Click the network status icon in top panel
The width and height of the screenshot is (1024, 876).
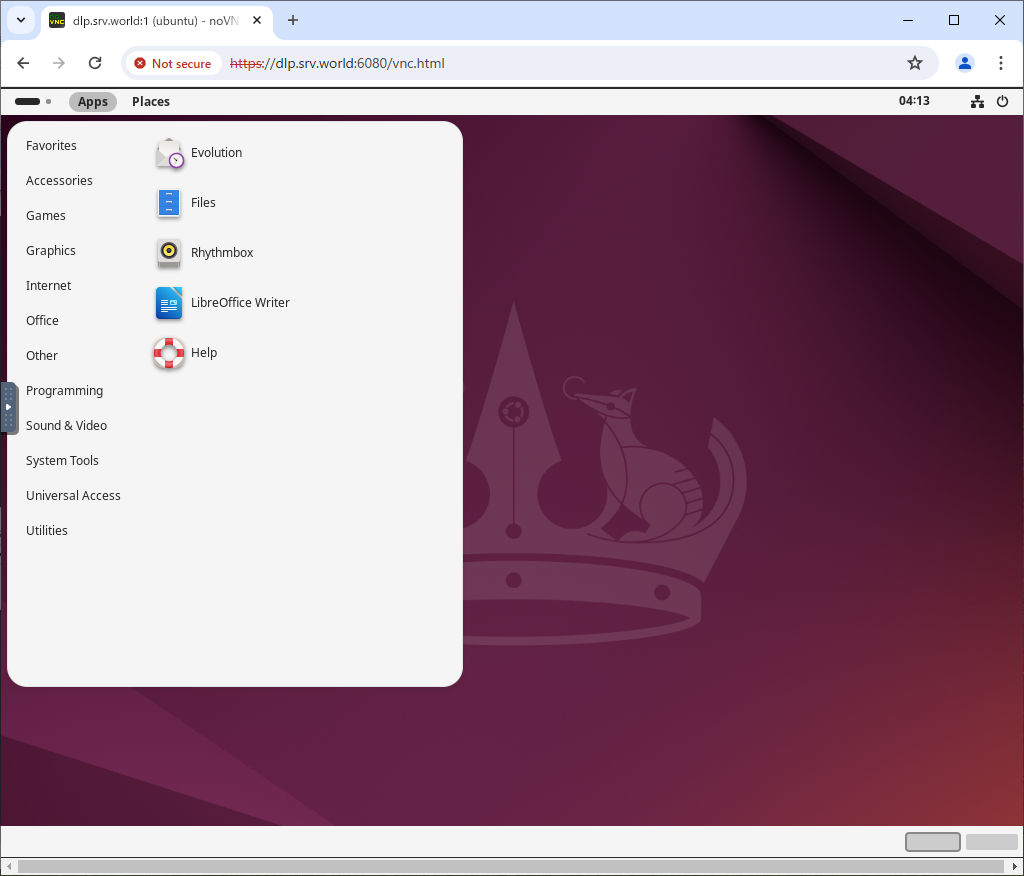coord(977,101)
